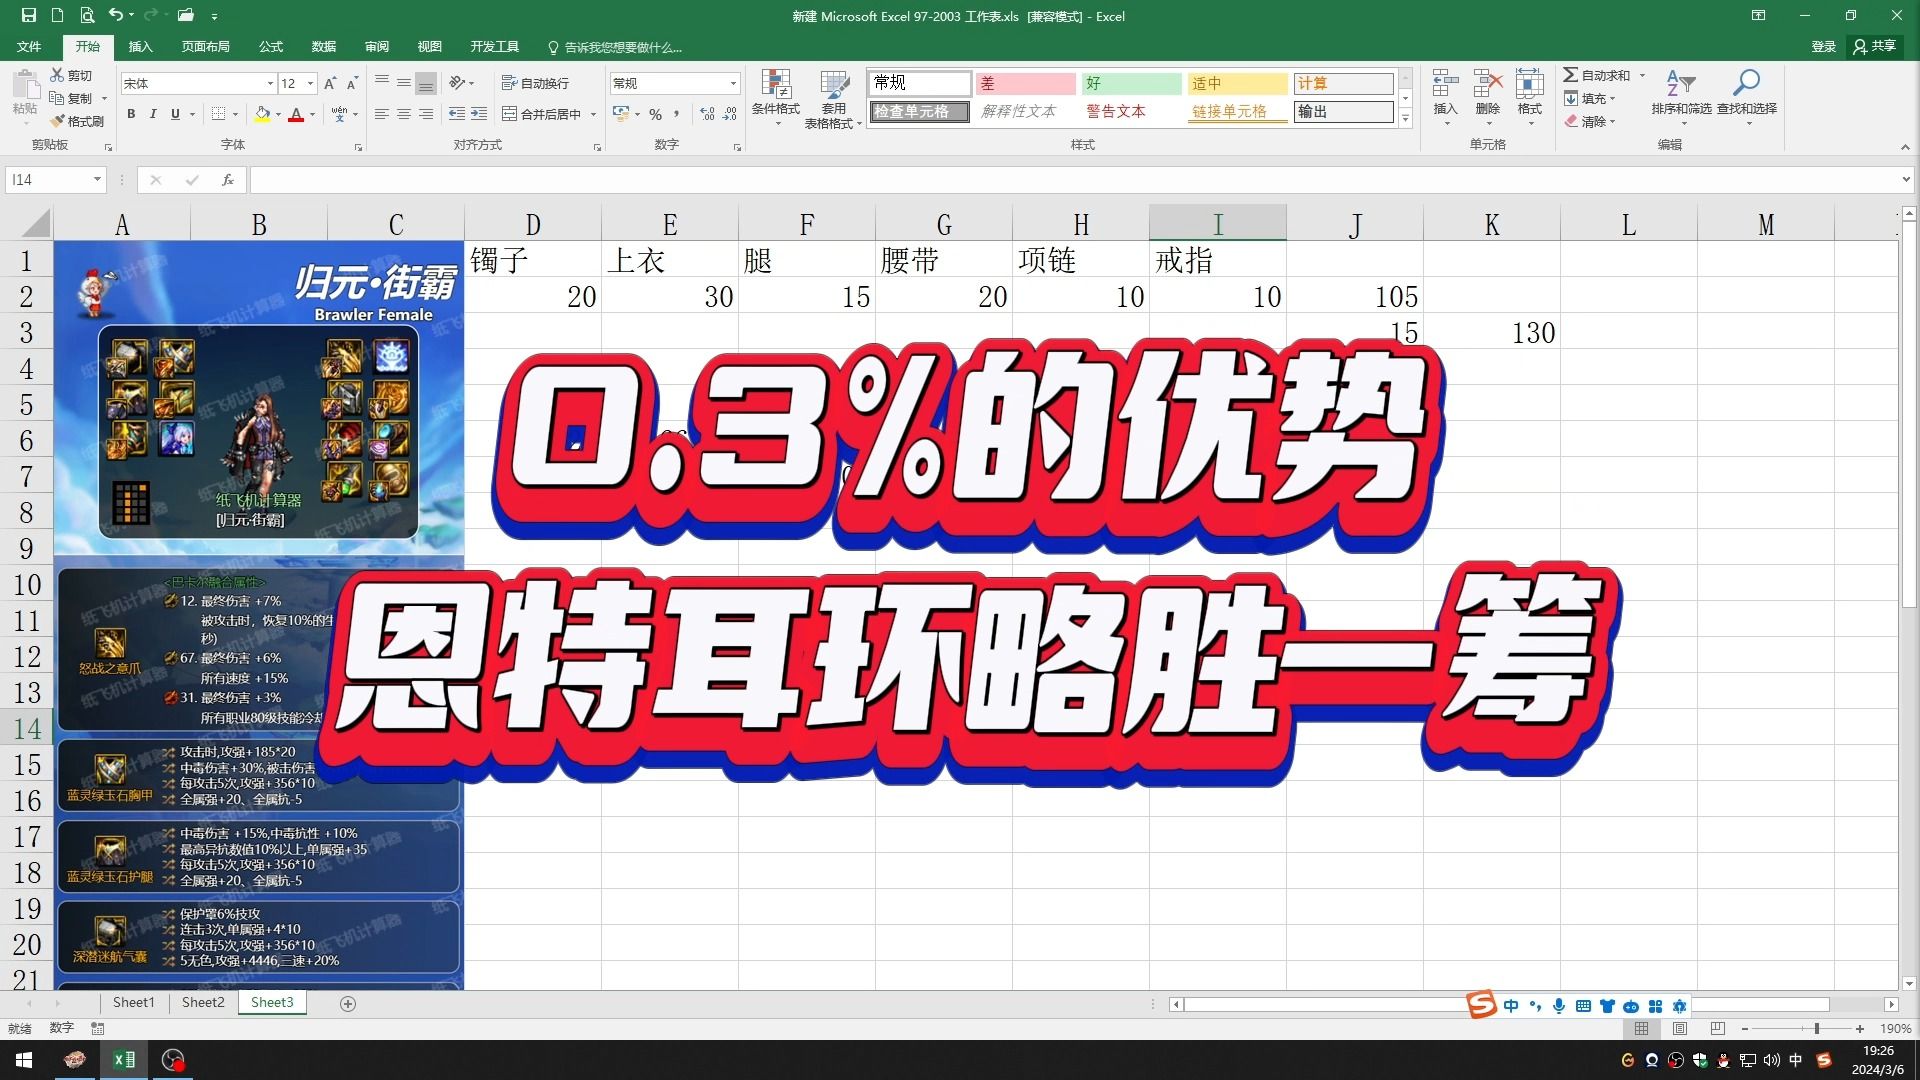Apply the 差 (Bad) cell style

(x=1025, y=83)
